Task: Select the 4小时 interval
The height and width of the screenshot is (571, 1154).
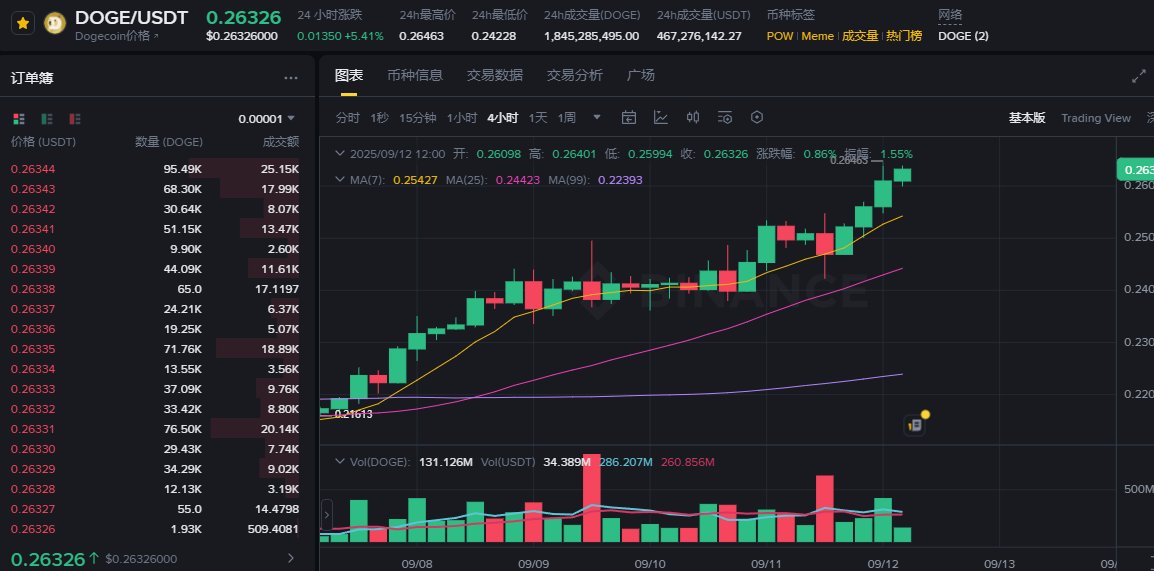Action: coord(503,118)
